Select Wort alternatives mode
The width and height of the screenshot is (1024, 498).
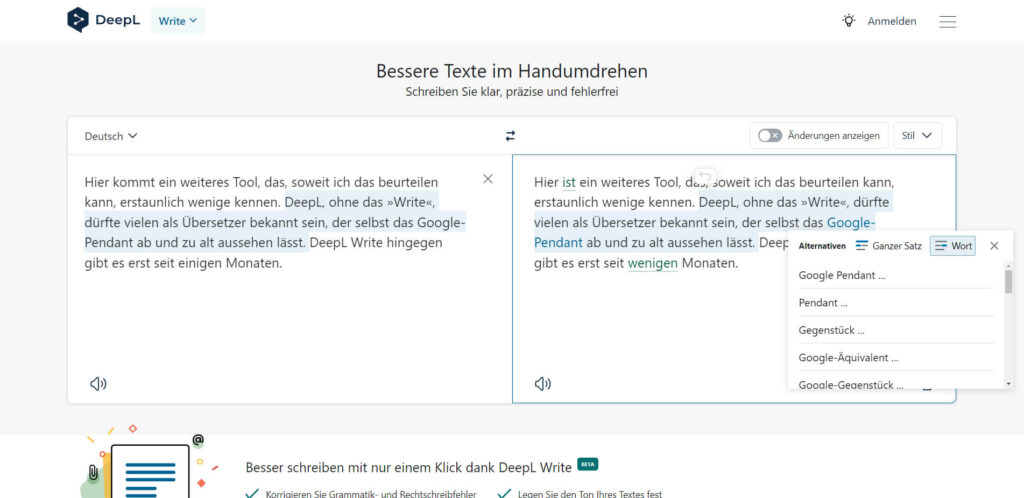953,246
